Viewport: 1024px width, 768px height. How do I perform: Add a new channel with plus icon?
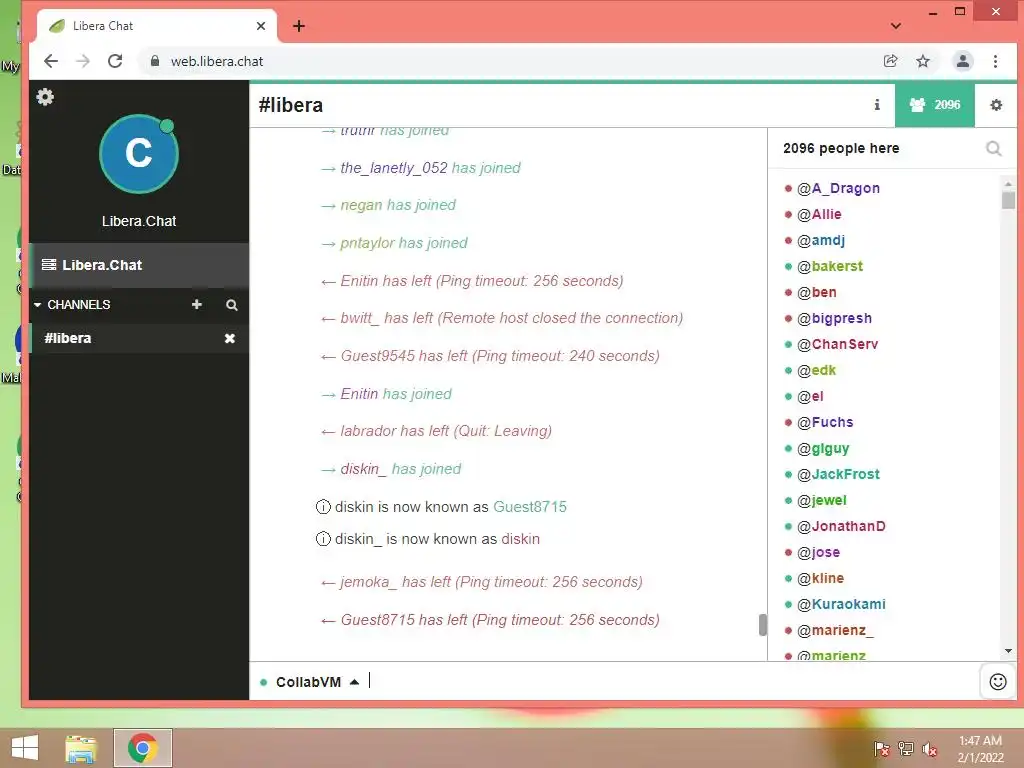(x=197, y=304)
